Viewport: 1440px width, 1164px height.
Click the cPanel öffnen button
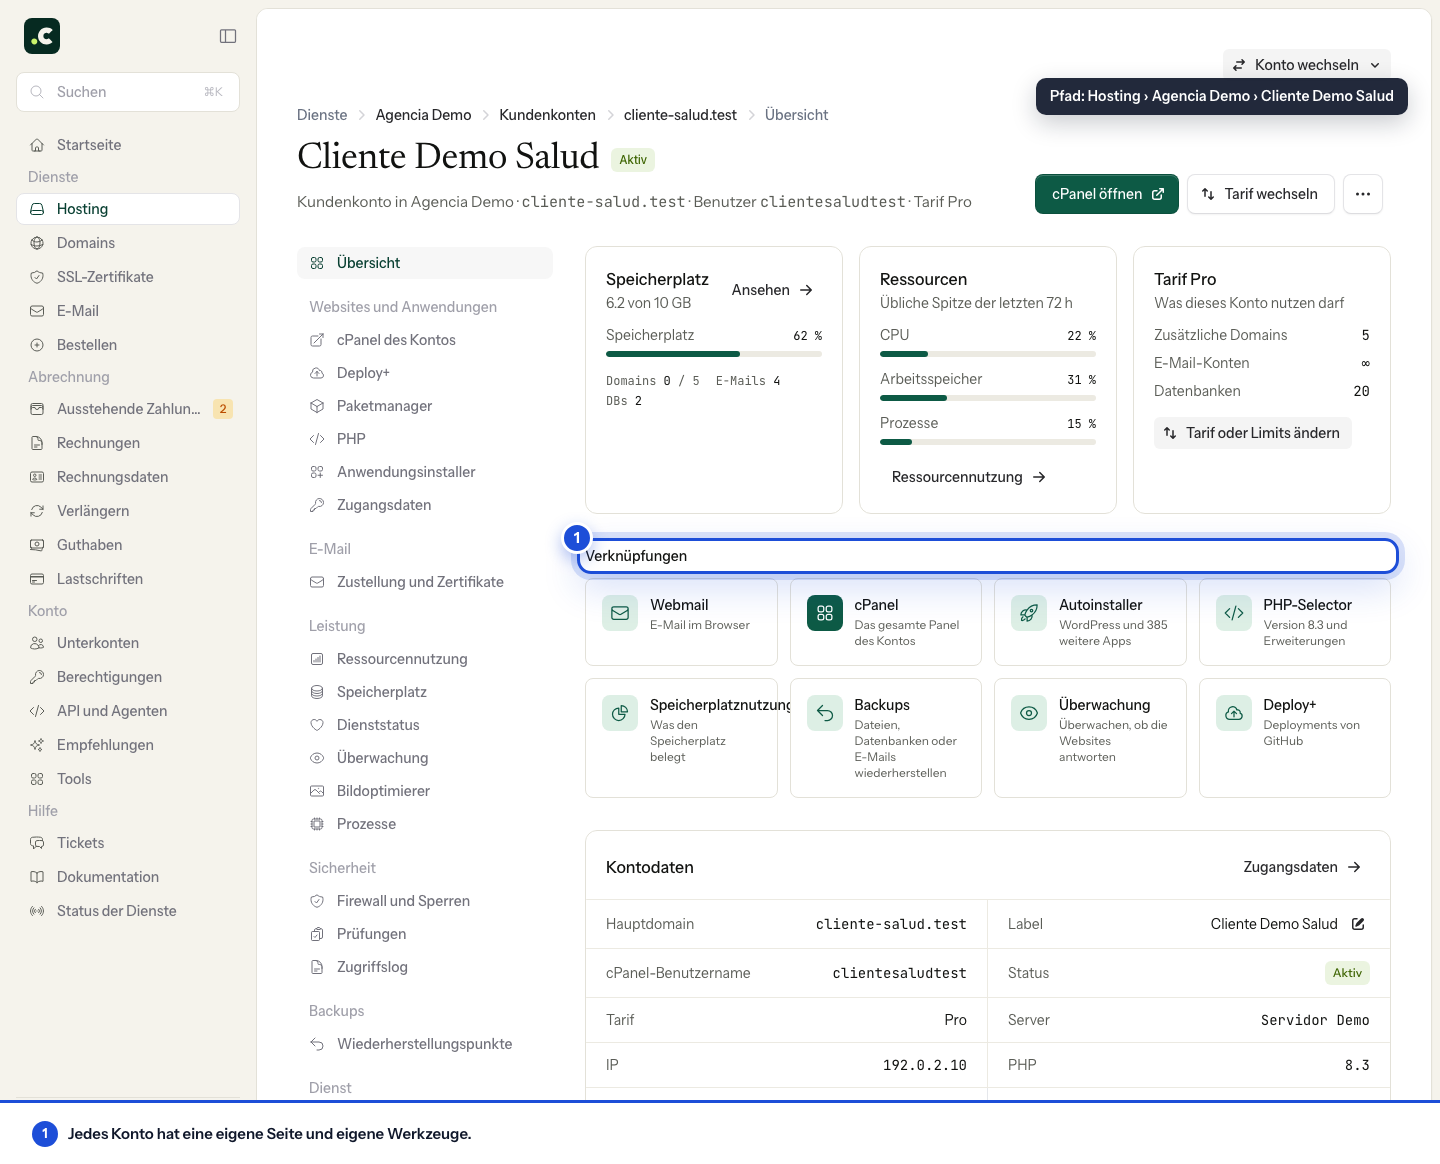(x=1107, y=194)
